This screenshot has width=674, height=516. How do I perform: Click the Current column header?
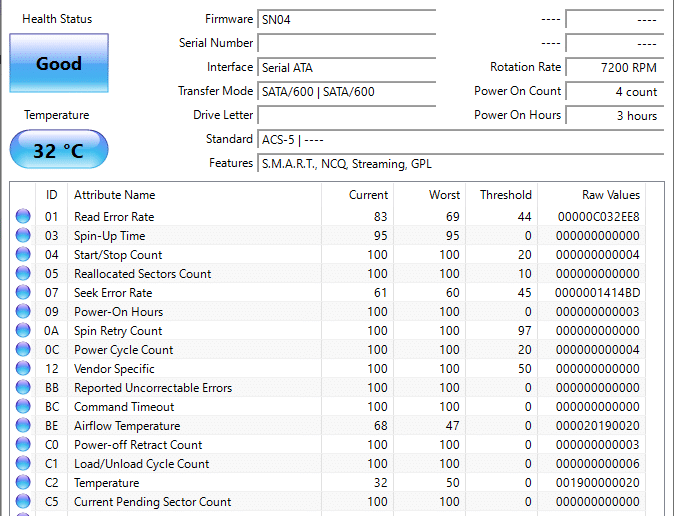pos(357,195)
